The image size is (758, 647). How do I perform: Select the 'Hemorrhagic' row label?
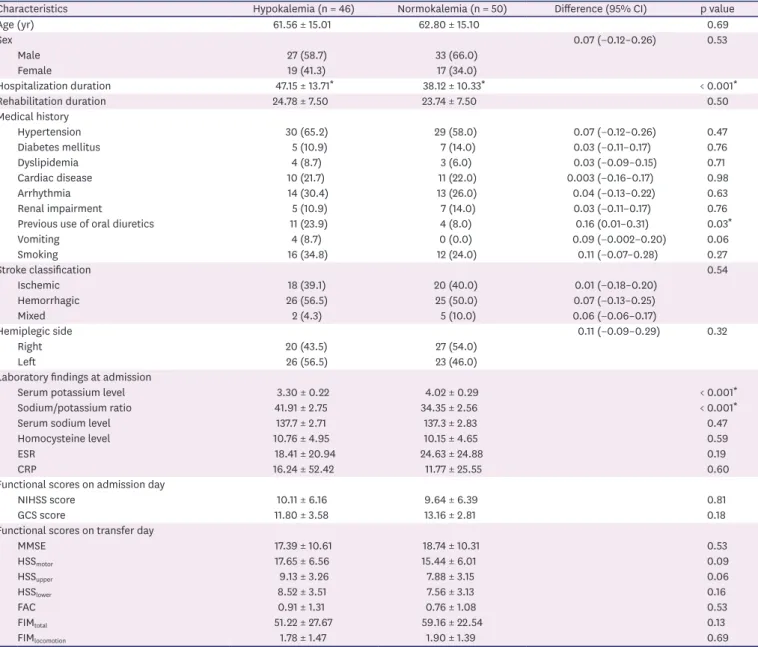[48, 301]
